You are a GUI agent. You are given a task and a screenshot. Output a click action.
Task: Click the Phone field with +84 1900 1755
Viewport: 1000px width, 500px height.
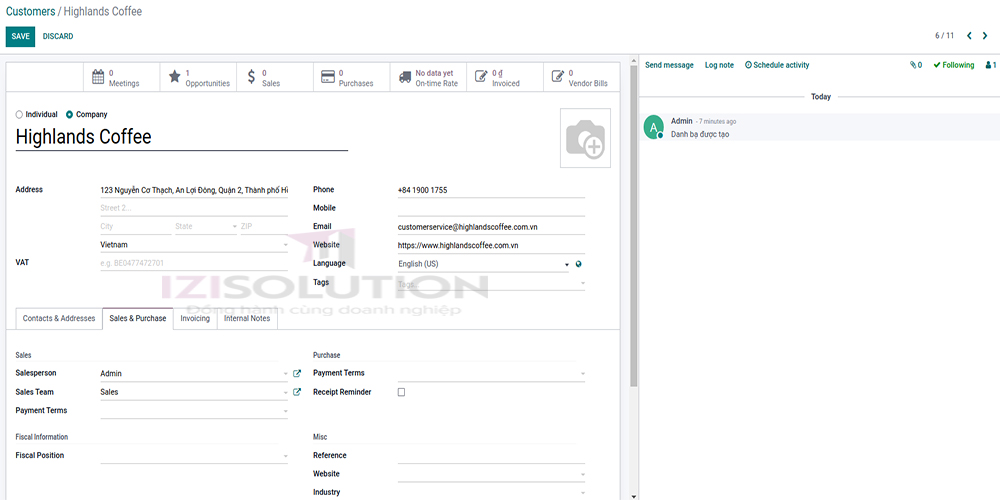[491, 190]
